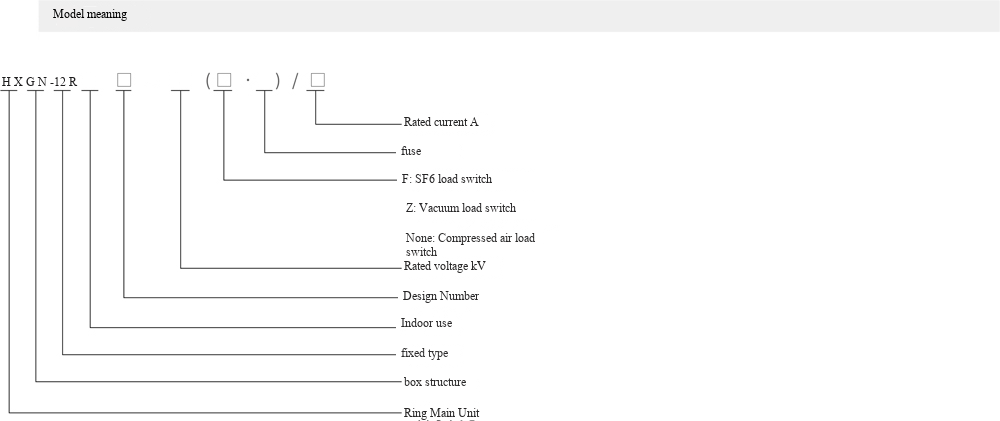Click the "F: SF6 load switch" label

tap(446, 179)
